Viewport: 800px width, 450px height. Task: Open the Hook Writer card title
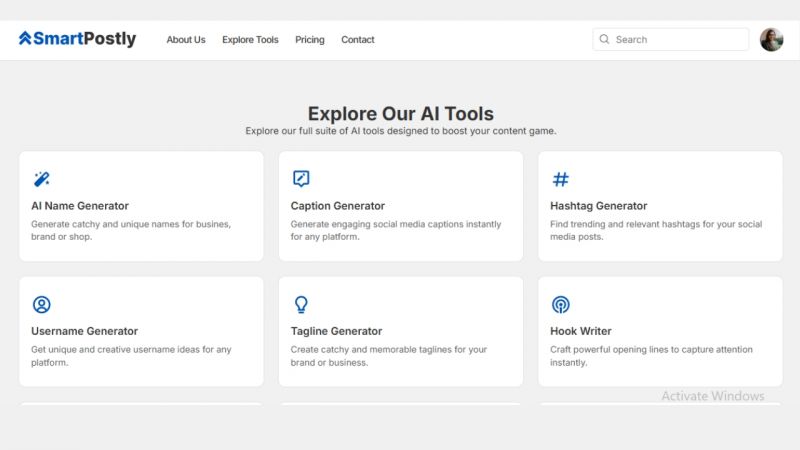(x=581, y=331)
